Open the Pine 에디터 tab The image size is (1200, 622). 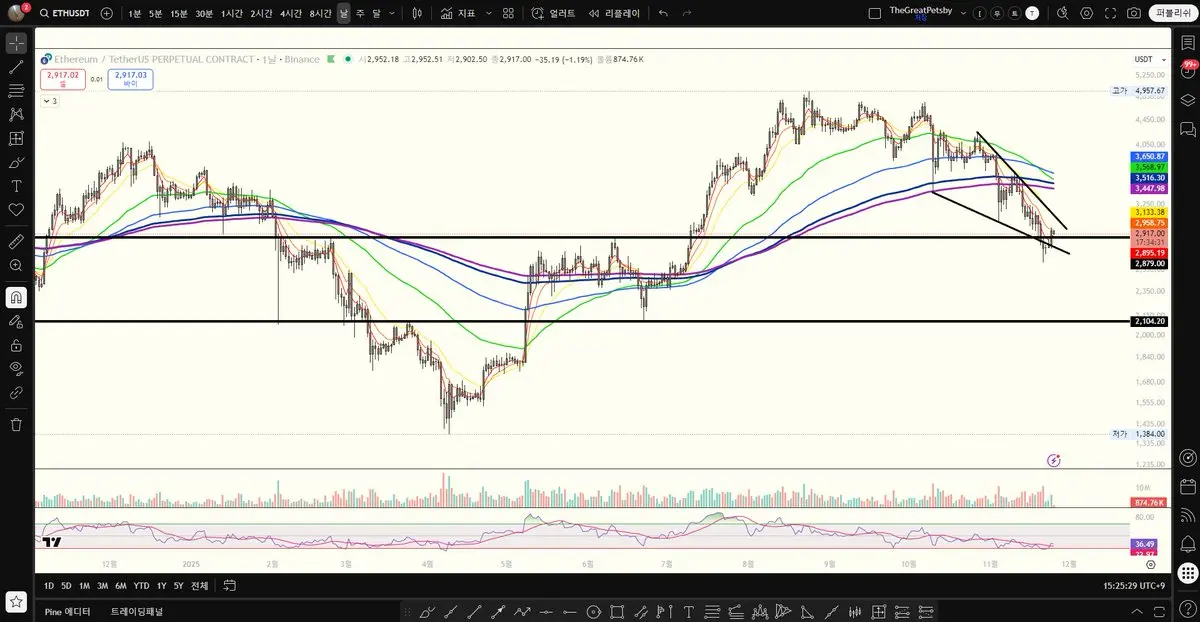pos(68,611)
